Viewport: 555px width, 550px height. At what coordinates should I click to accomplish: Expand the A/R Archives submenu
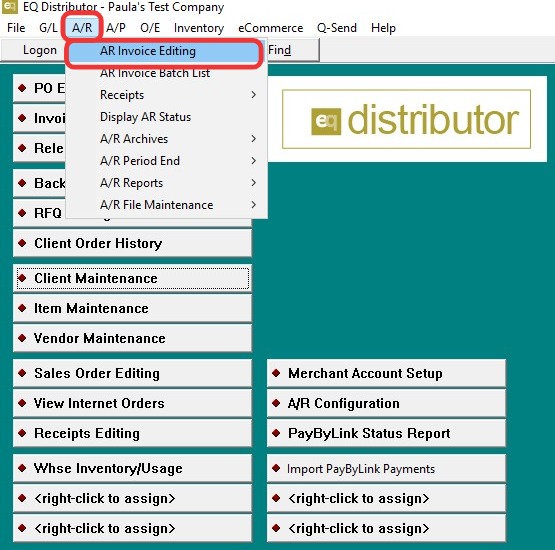point(166,139)
